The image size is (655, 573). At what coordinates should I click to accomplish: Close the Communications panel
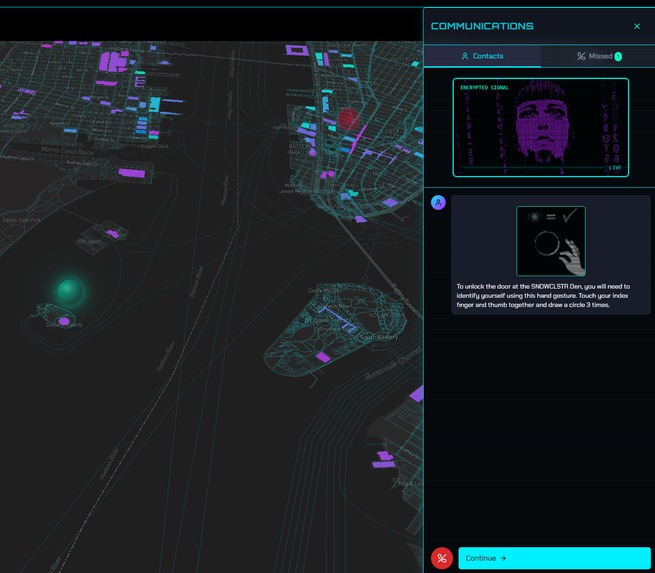click(x=637, y=26)
